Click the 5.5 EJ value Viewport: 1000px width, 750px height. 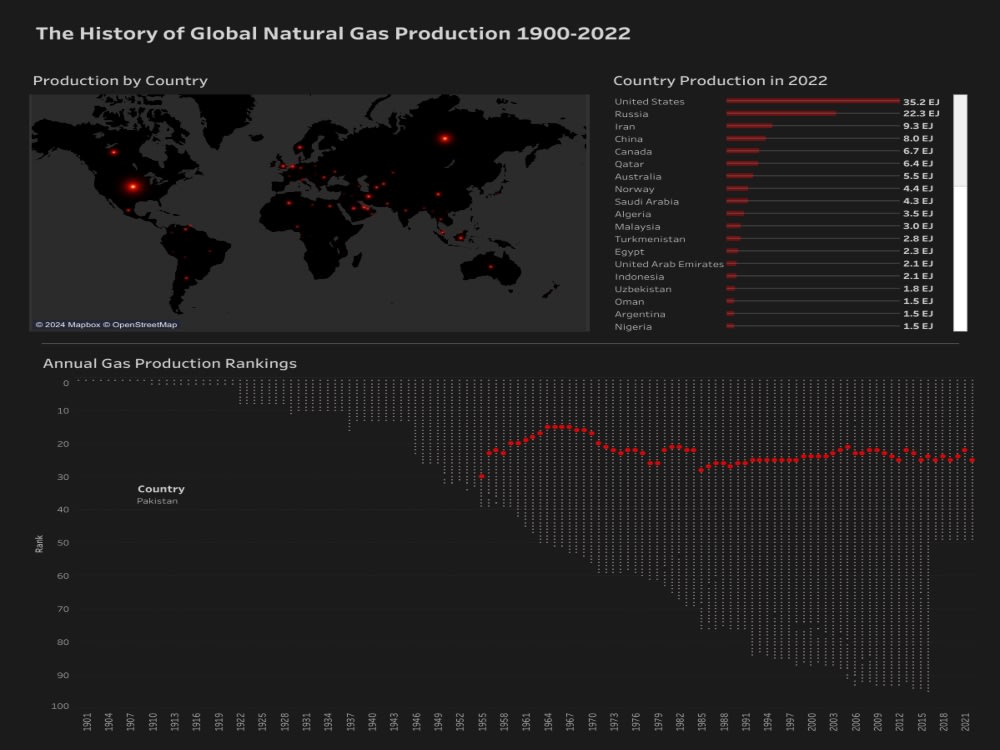point(918,176)
